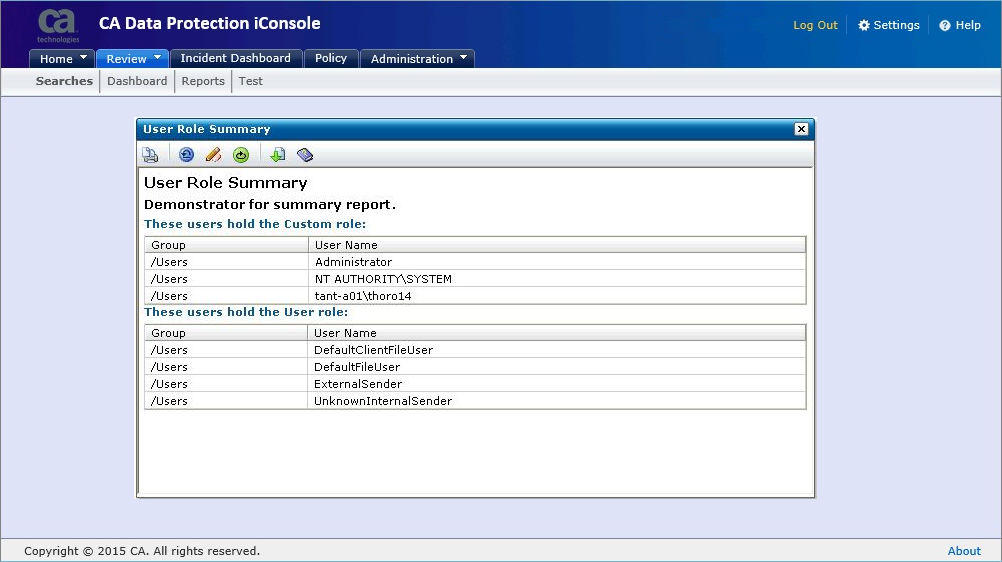Click User Name header in User role table

click(x=557, y=333)
